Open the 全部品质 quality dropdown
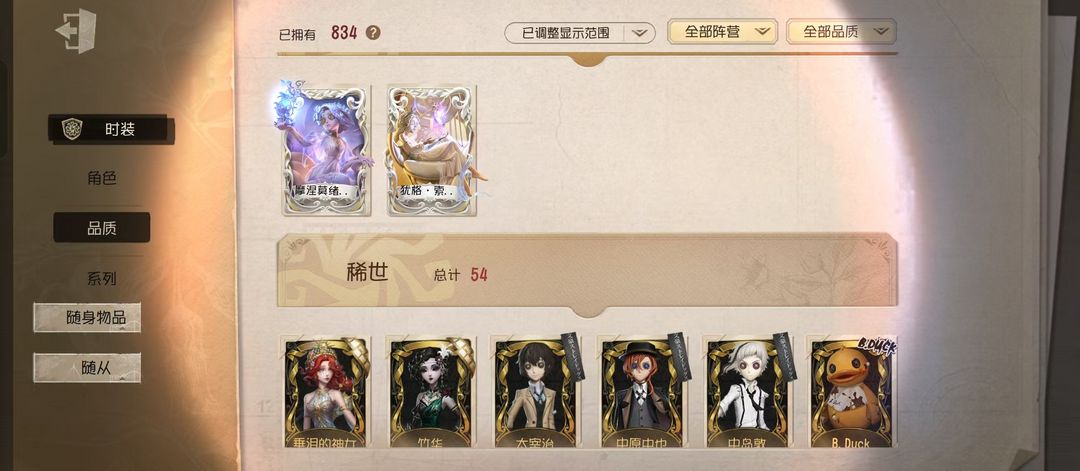 tap(841, 32)
